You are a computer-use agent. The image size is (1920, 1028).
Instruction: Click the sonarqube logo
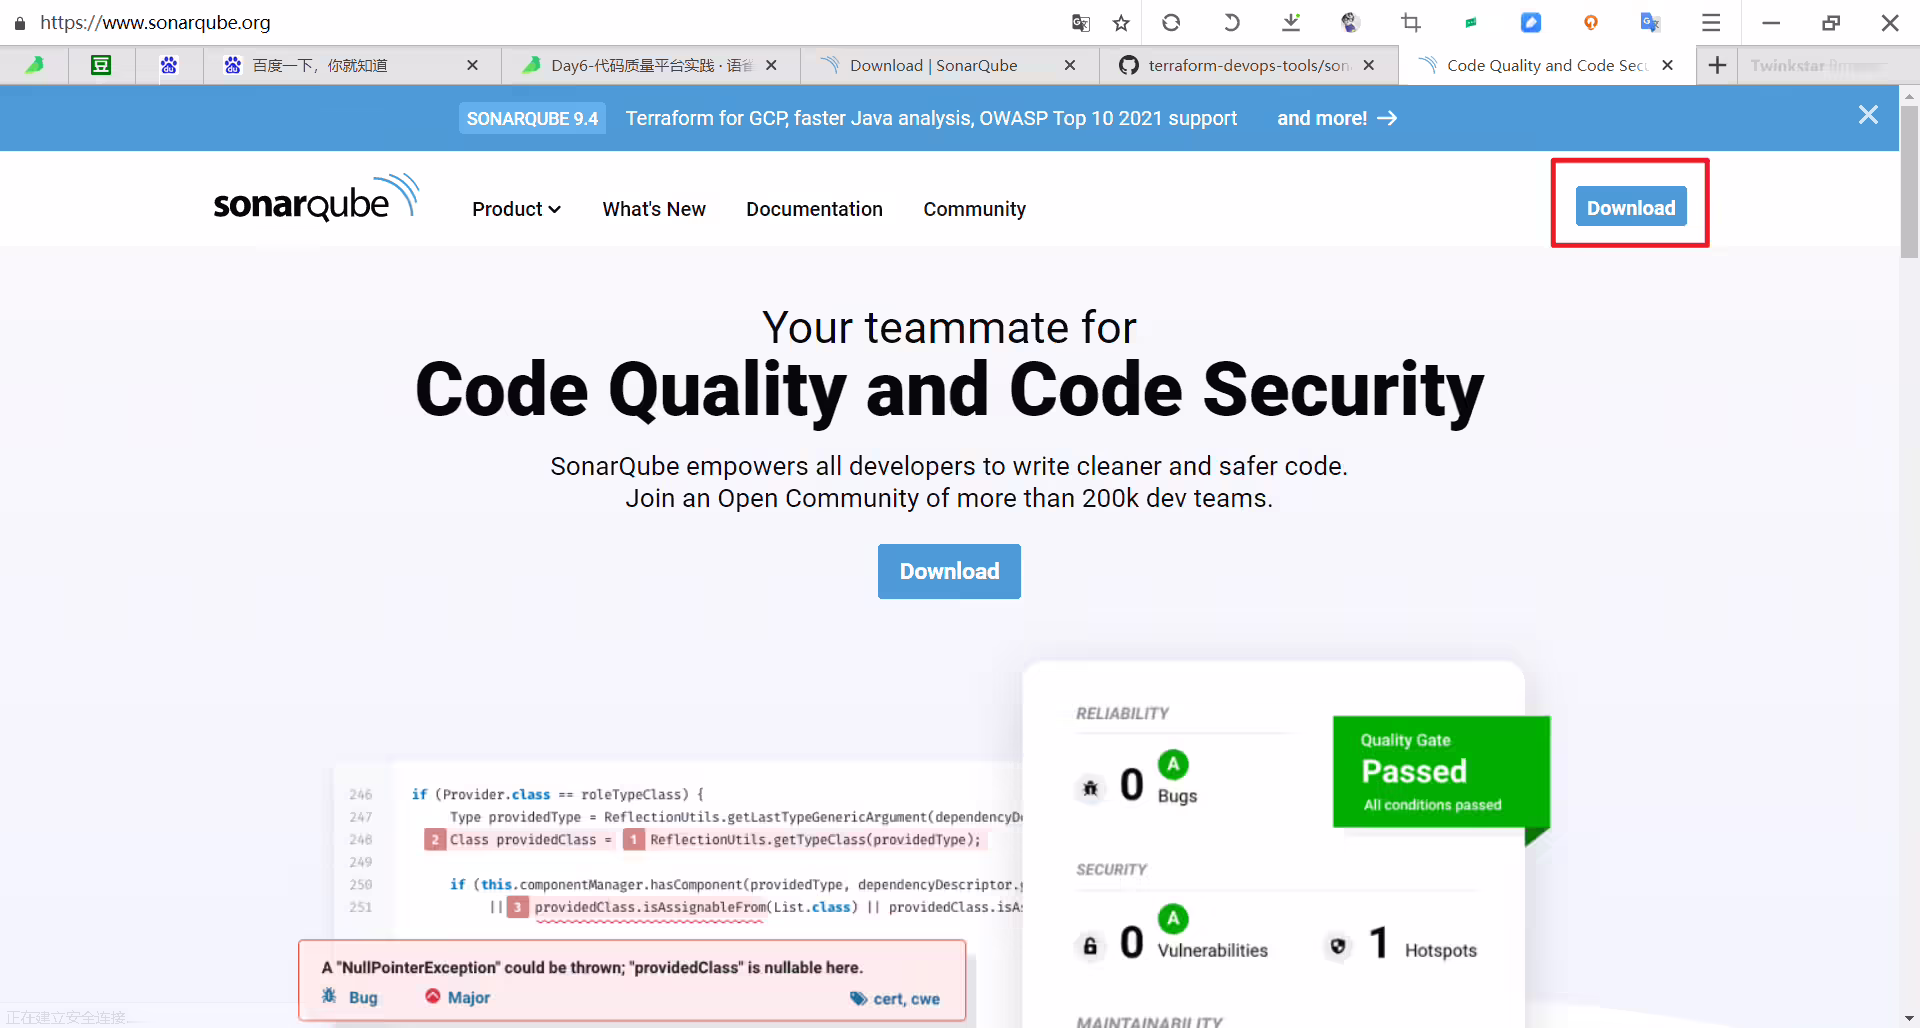[316, 197]
